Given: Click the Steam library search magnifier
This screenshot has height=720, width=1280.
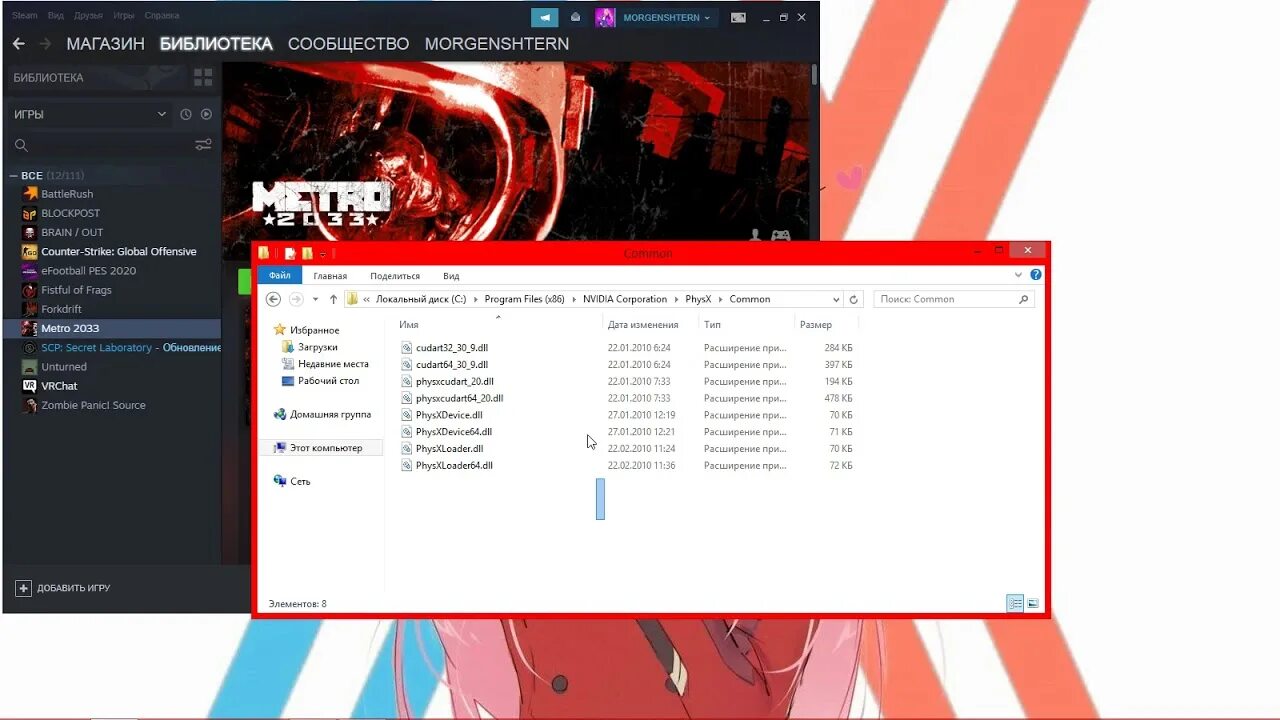Looking at the screenshot, I should click(x=21, y=145).
